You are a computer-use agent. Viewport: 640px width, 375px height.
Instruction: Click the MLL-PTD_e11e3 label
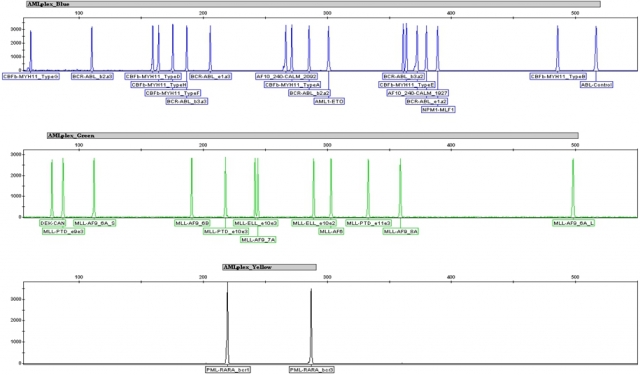(369, 223)
